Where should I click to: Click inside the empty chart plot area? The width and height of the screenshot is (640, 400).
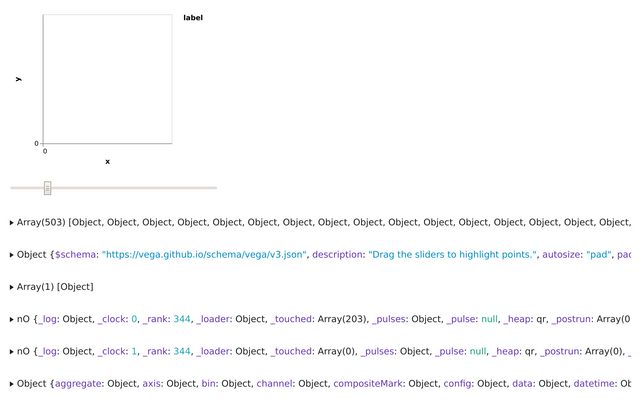(x=107, y=80)
